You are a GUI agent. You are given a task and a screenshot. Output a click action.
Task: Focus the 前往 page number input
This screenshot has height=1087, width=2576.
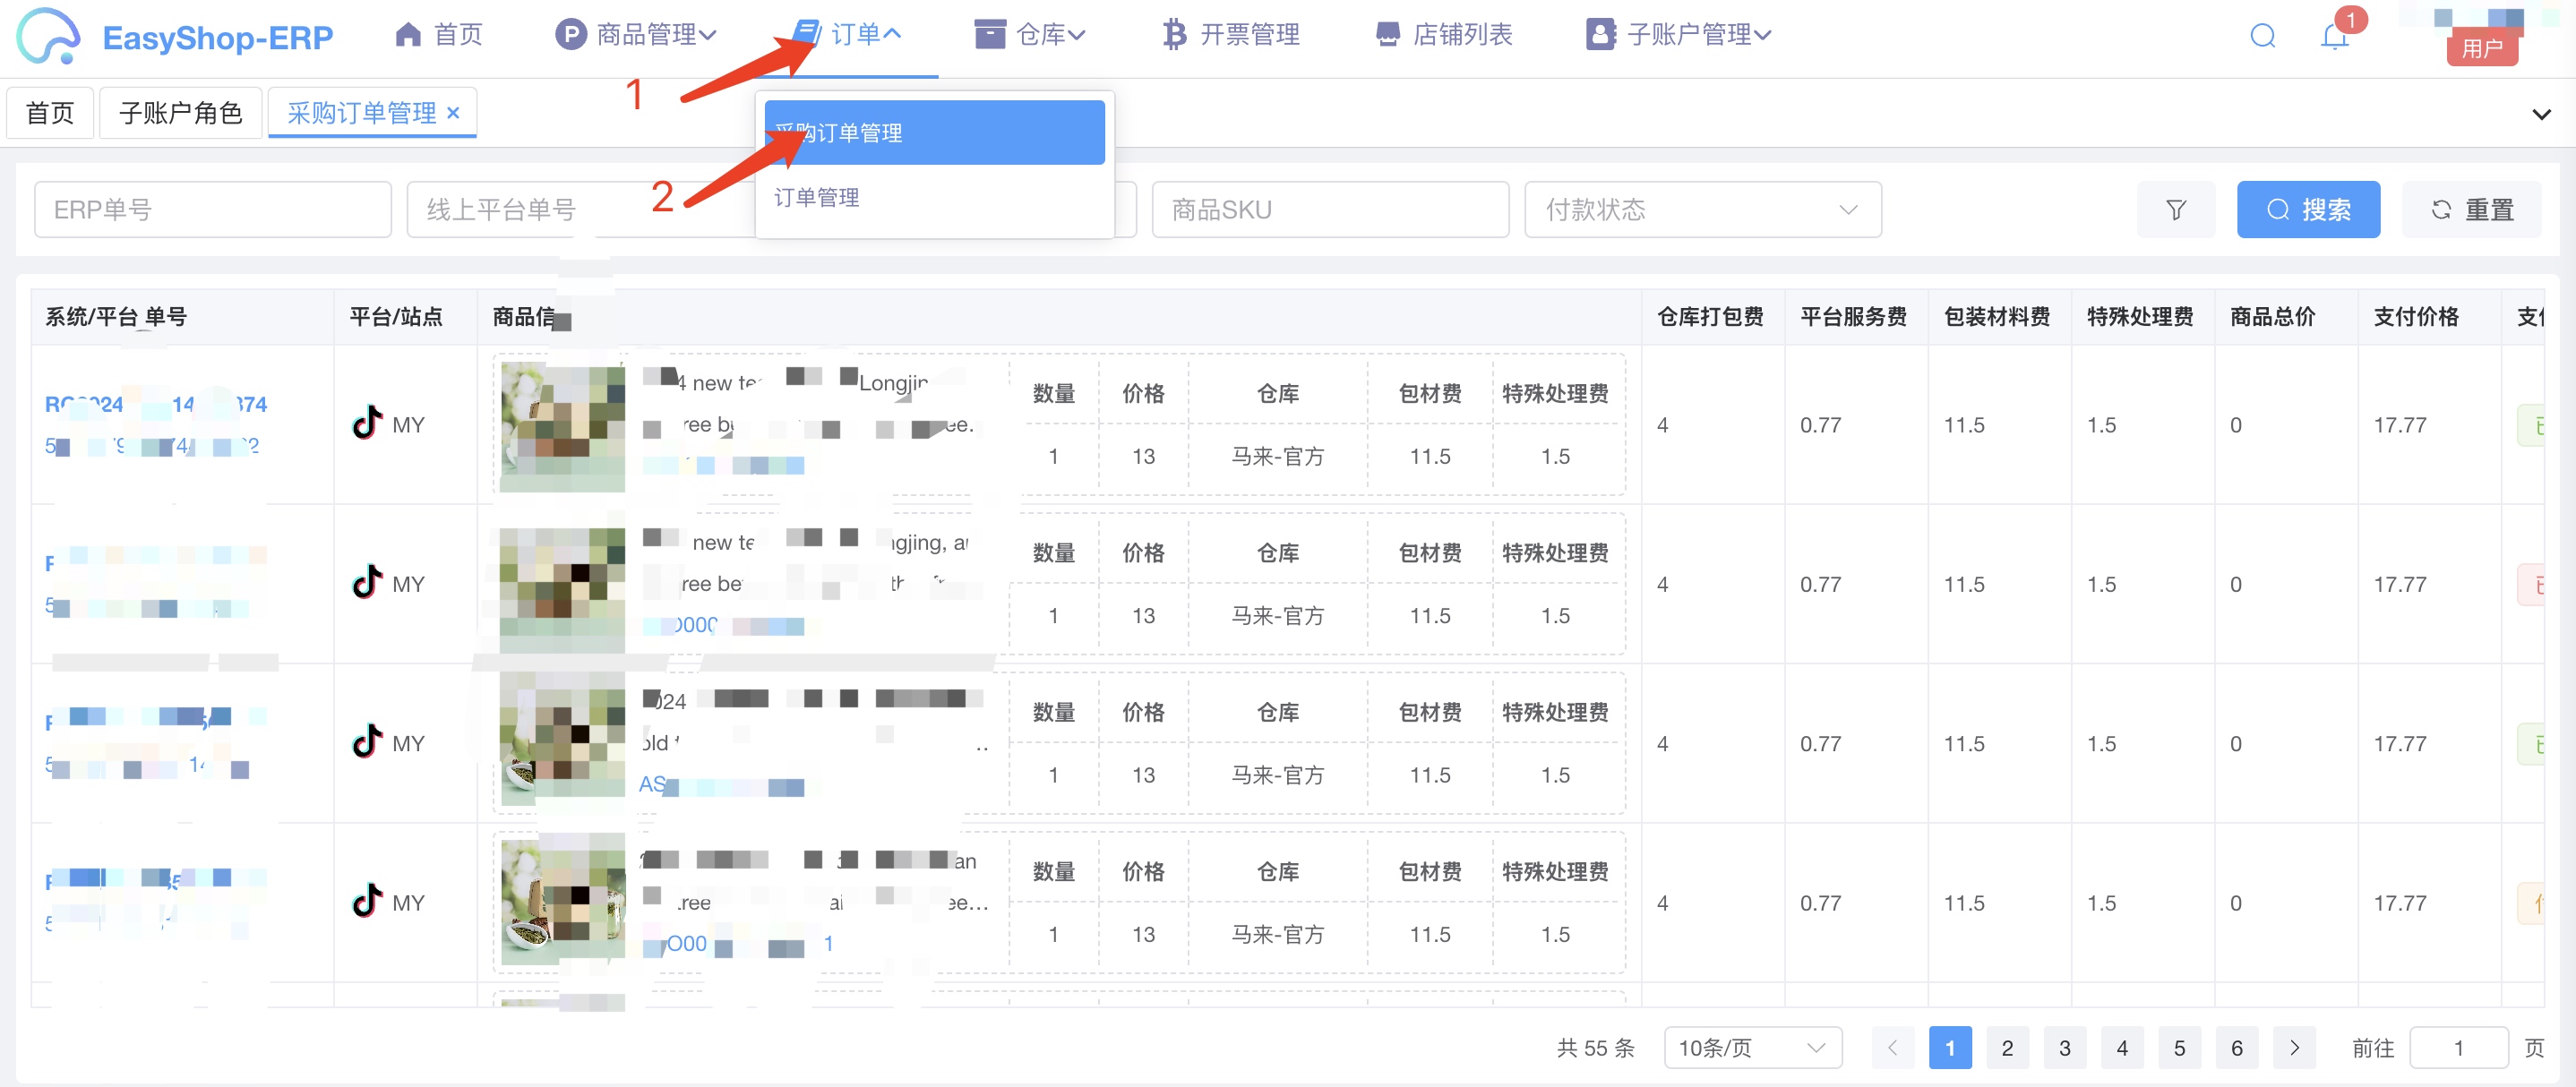(2459, 1047)
